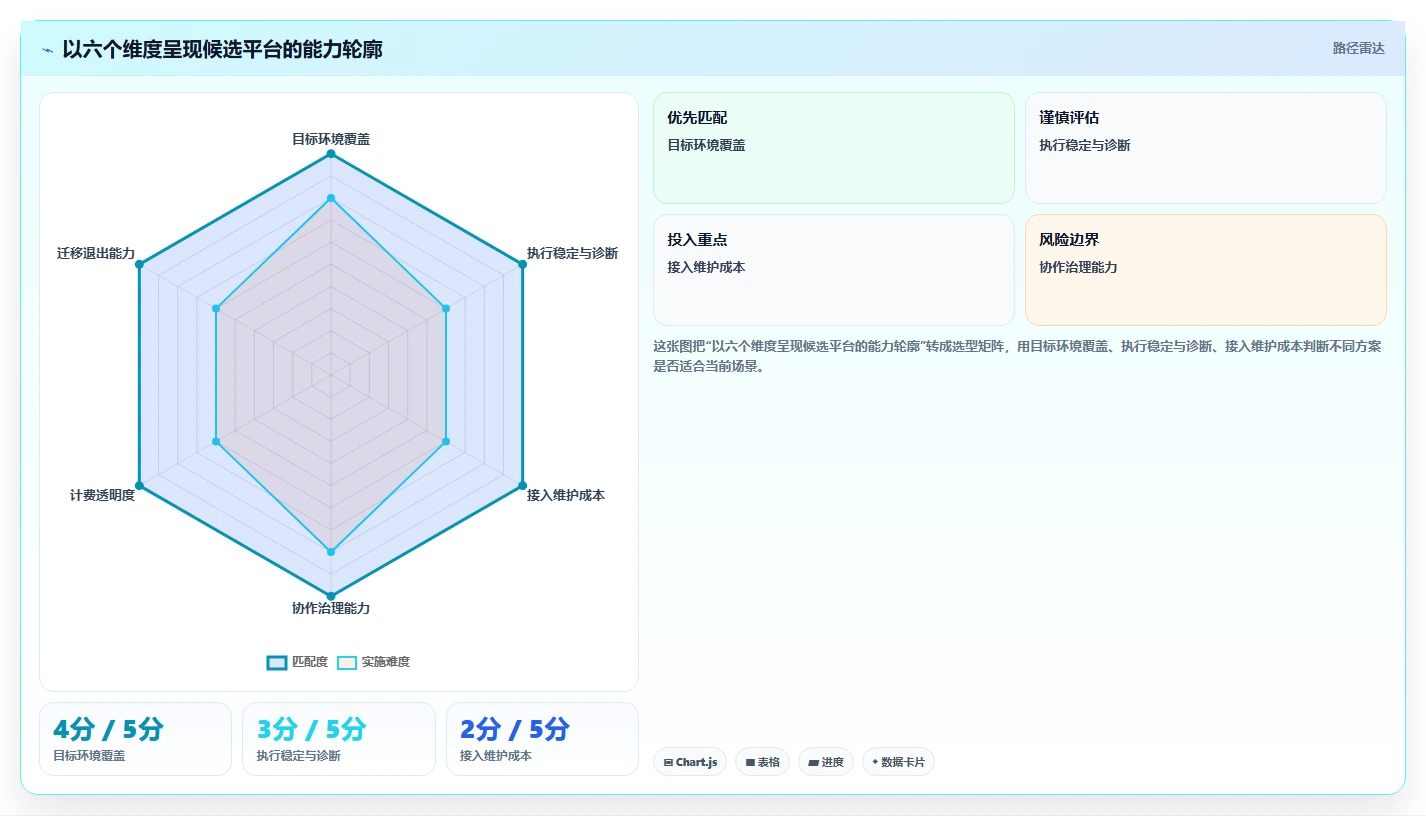Image resolution: width=1426 pixels, height=816 pixels.
Task: Click 执行稳定与诊断 text inside 谨慎评估 card
Action: point(1085,145)
